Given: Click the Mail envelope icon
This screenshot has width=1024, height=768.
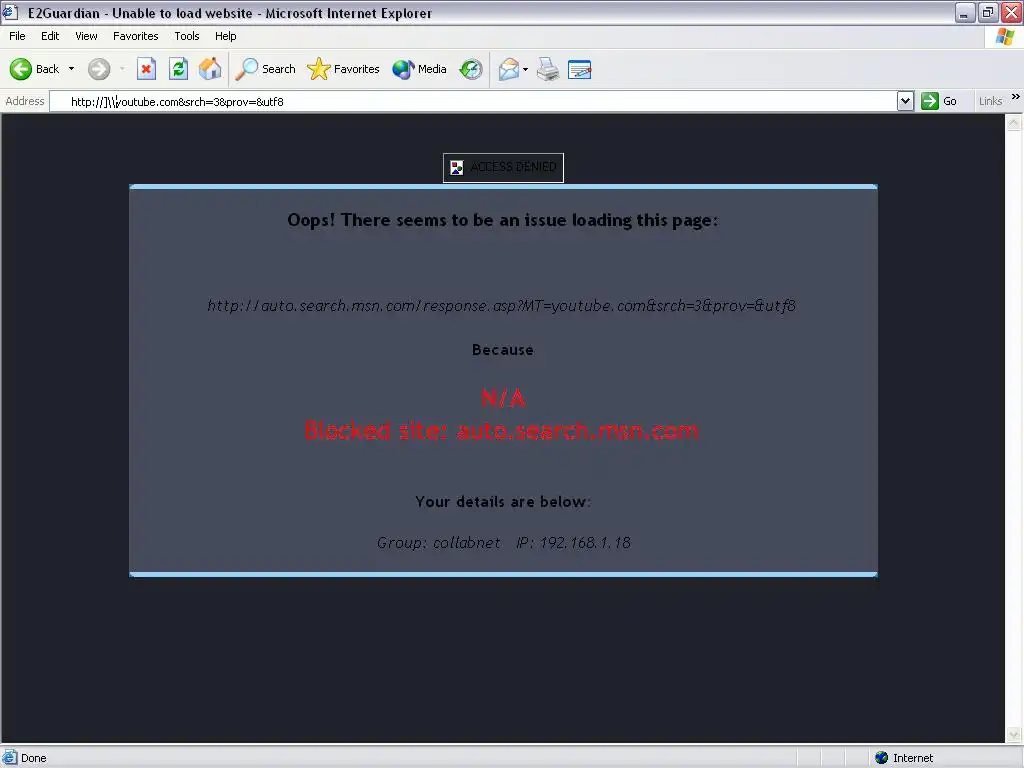Looking at the screenshot, I should click(508, 69).
